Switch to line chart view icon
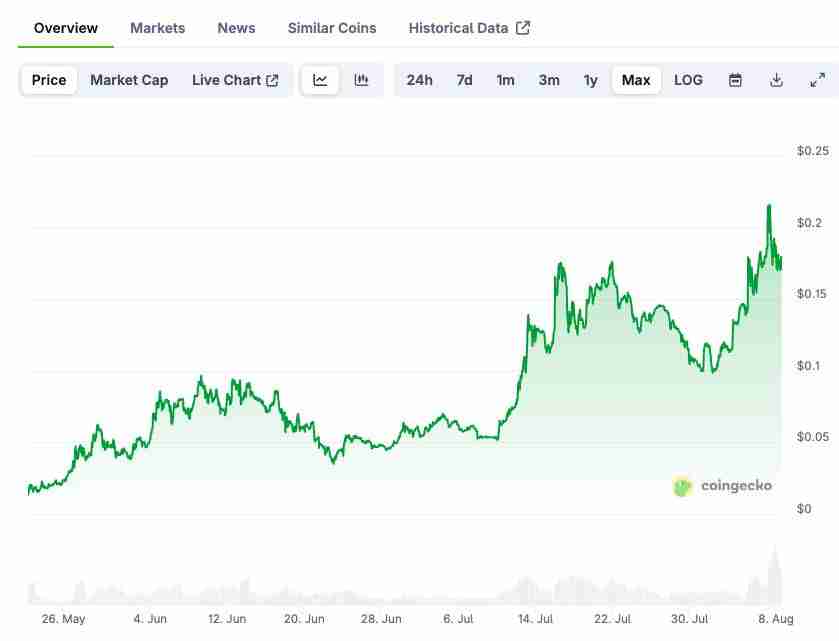Image resolution: width=839 pixels, height=641 pixels. pos(320,80)
